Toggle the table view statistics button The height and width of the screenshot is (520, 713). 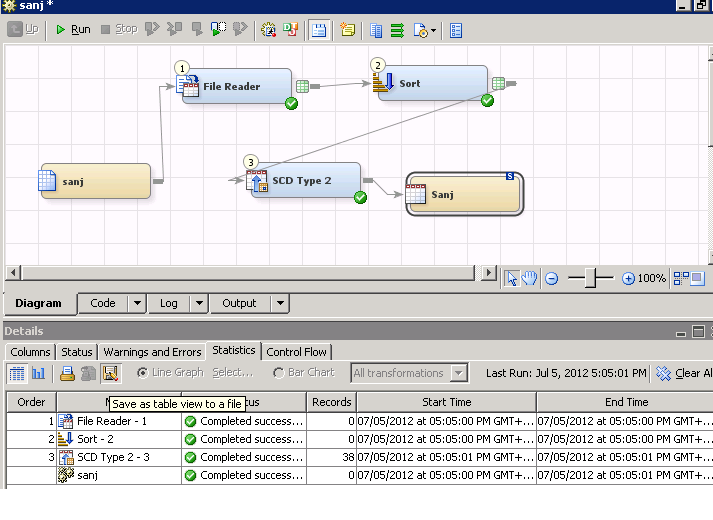pyautogui.click(x=17, y=373)
